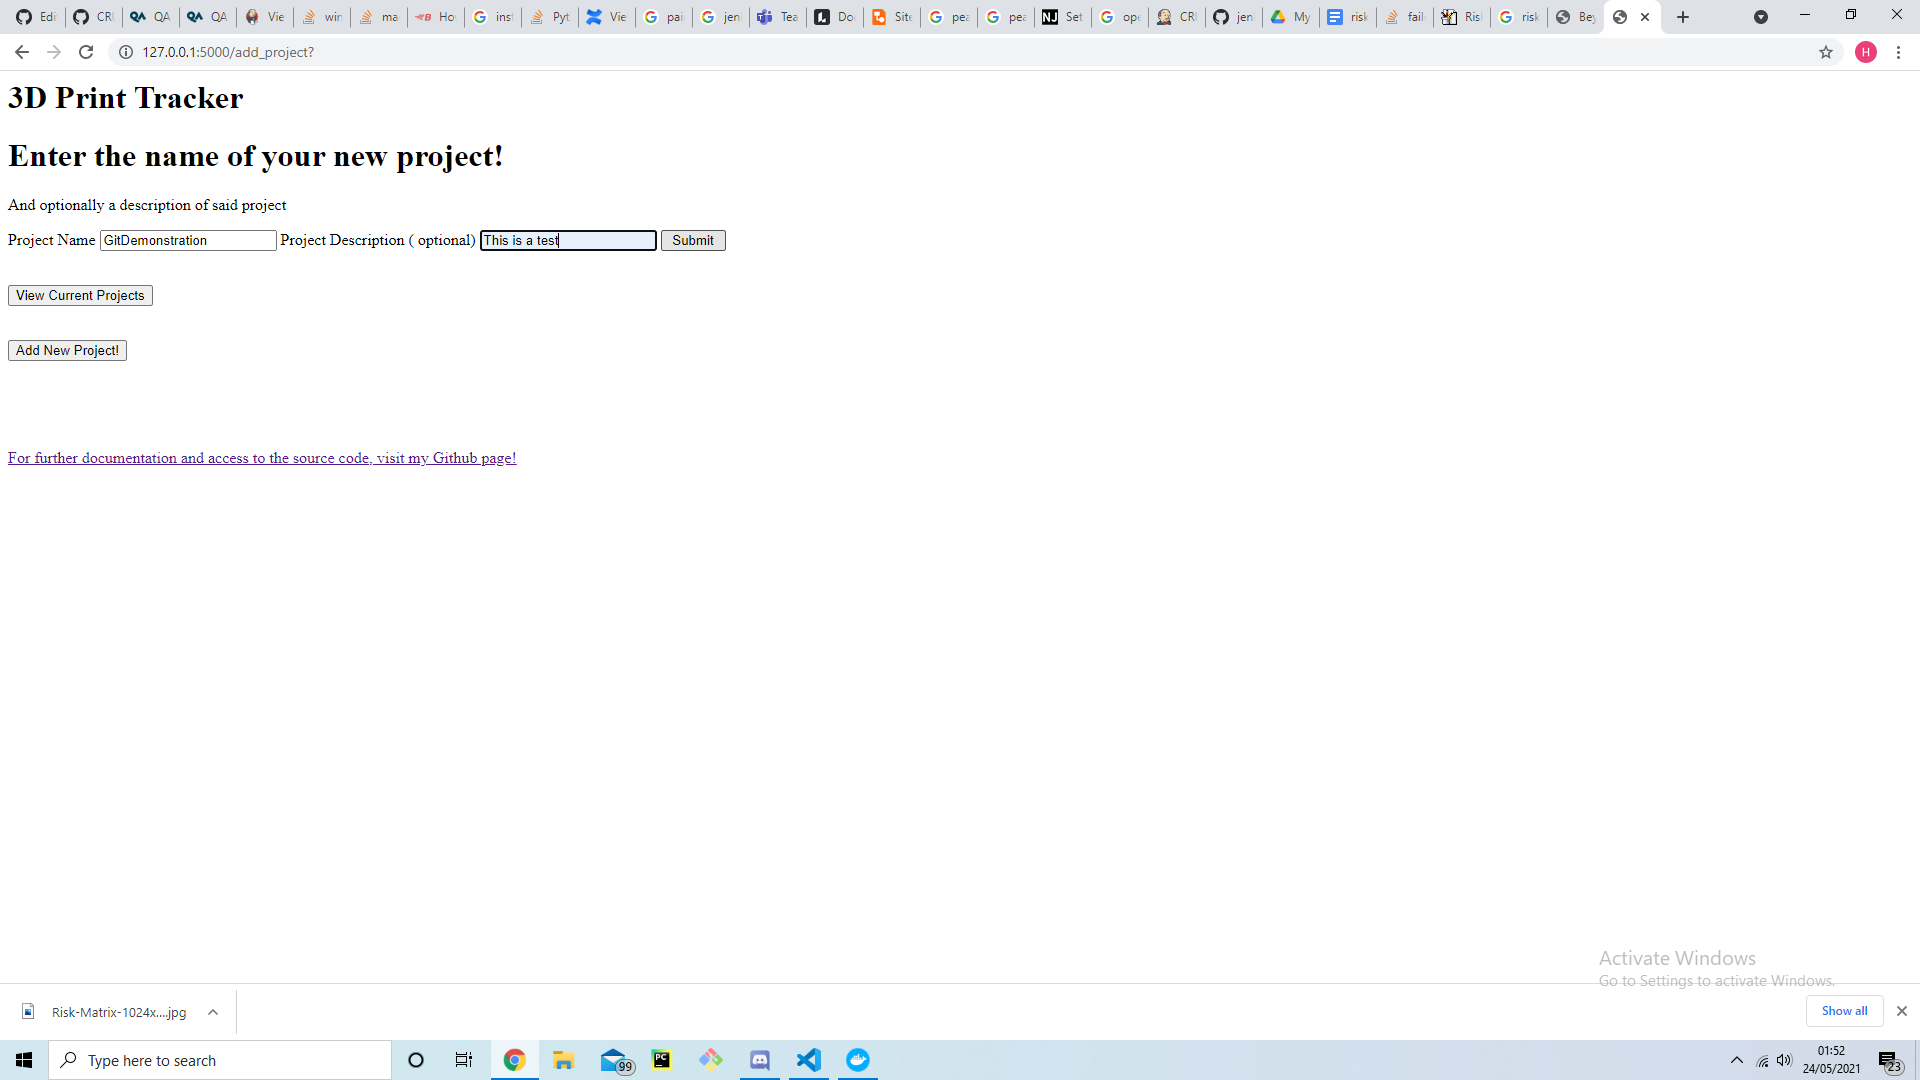
Task: Reload the current page
Action: tap(86, 52)
